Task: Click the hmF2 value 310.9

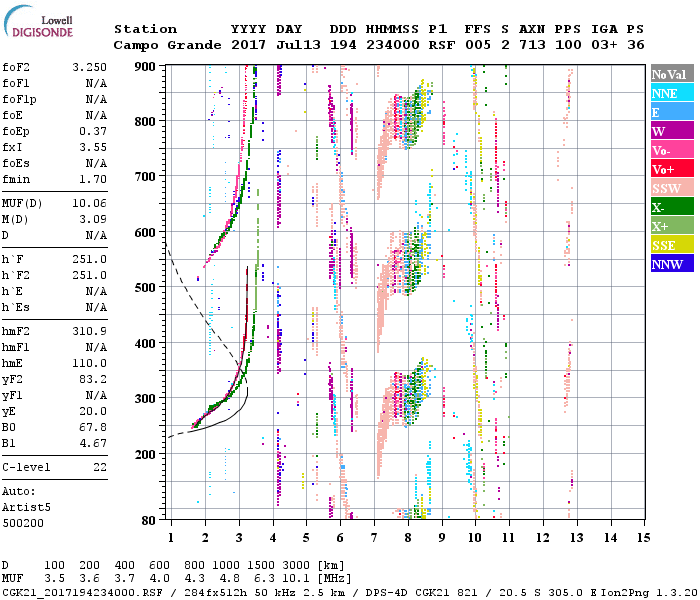Action: pyautogui.click(x=89, y=331)
